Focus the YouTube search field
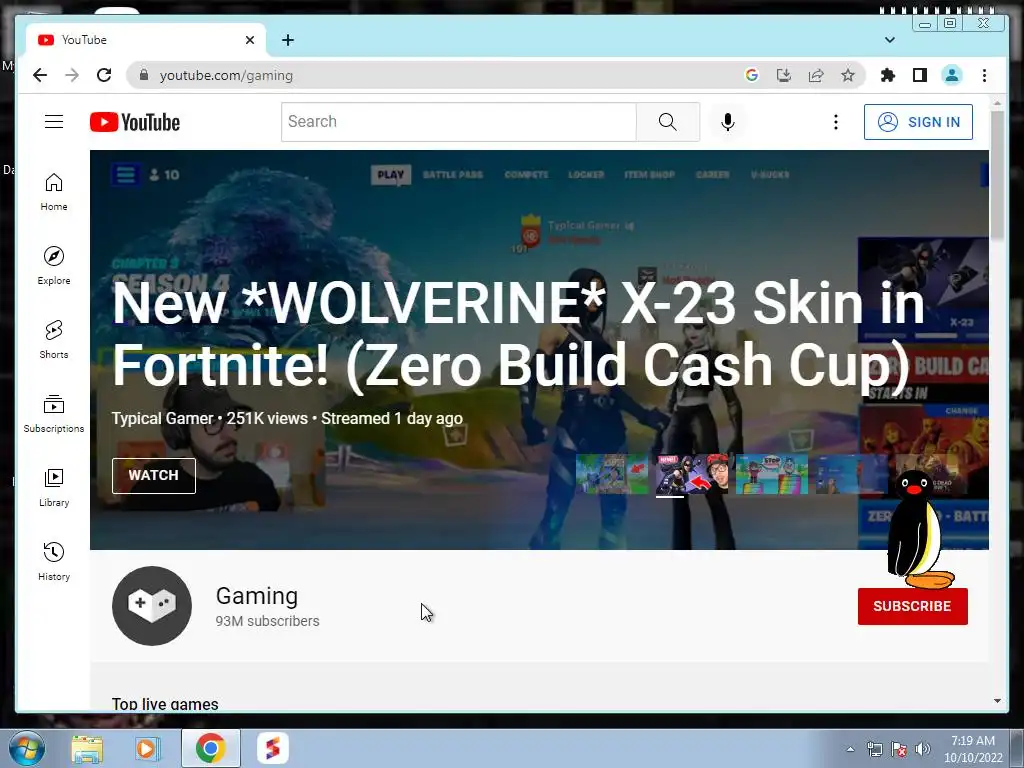1024x768 pixels. pyautogui.click(x=458, y=121)
